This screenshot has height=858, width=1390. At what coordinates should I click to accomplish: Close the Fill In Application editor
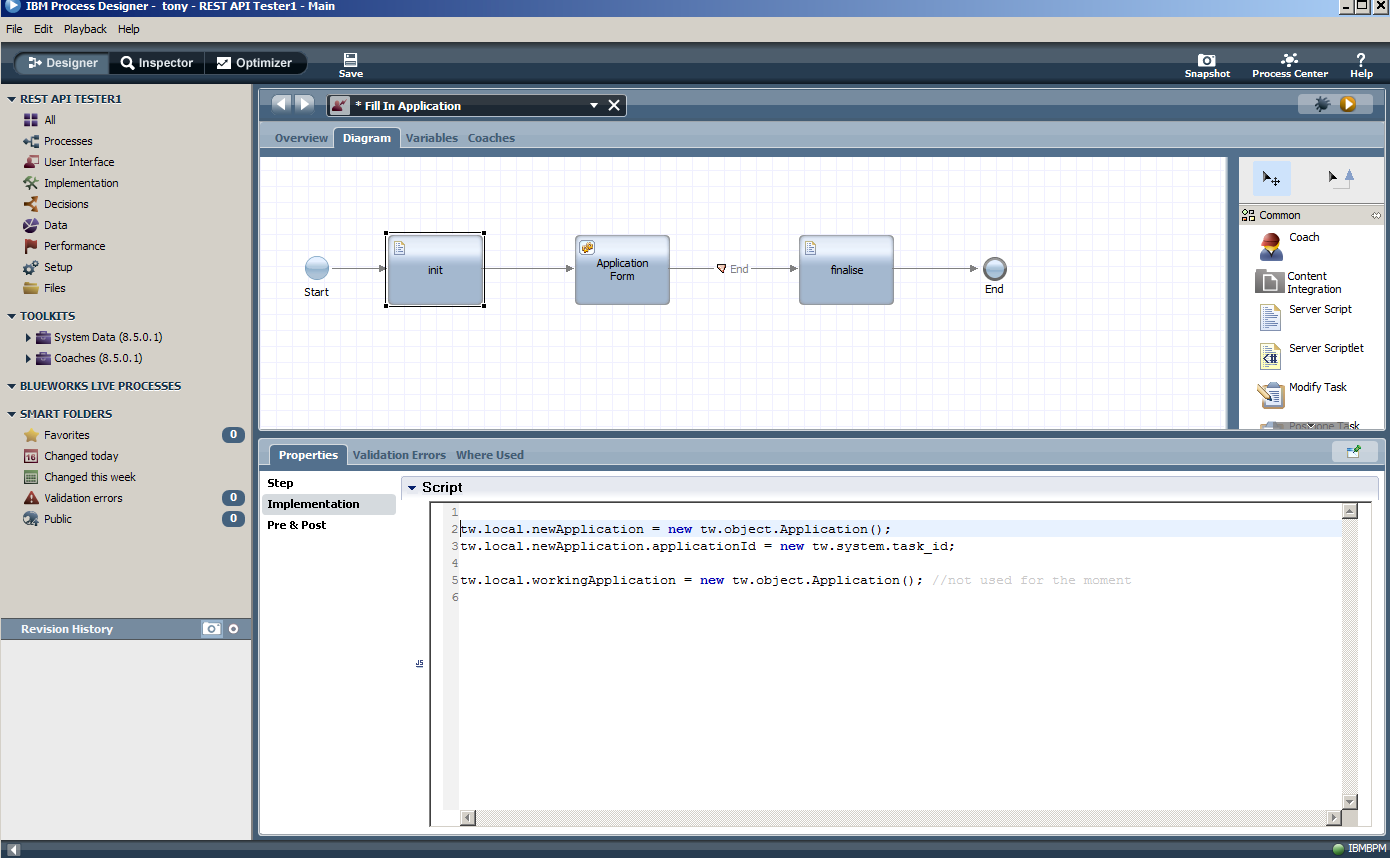(614, 105)
